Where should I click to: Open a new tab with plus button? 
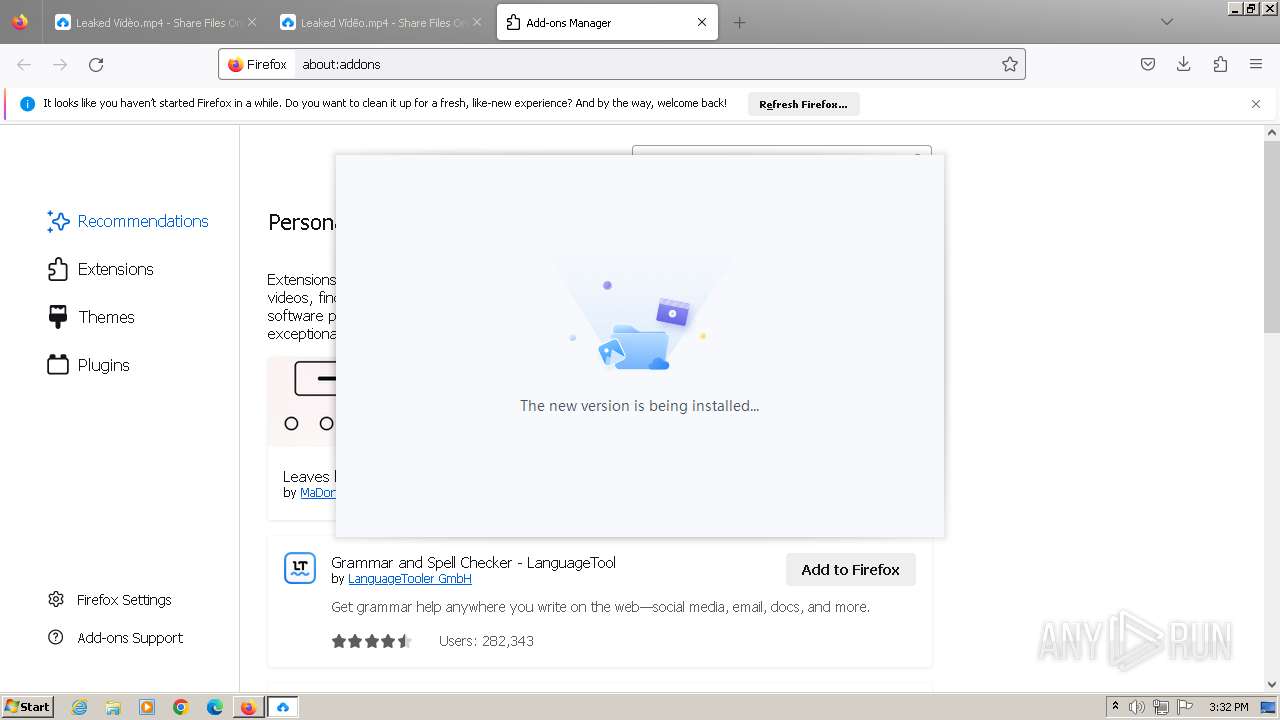point(739,22)
